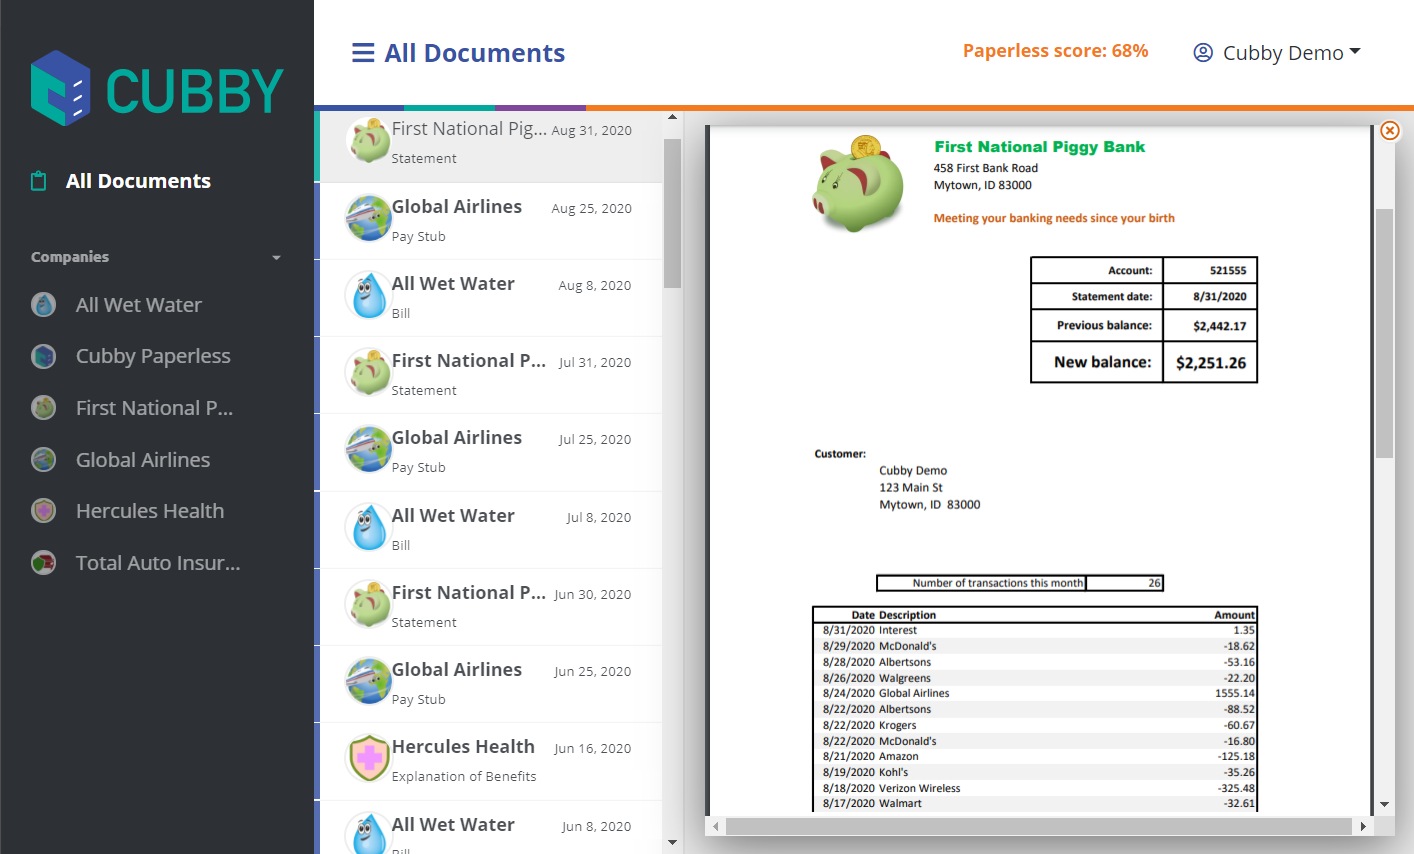Click water drop icon on Jul 8 bill
This screenshot has width=1414, height=854.
[x=368, y=527]
